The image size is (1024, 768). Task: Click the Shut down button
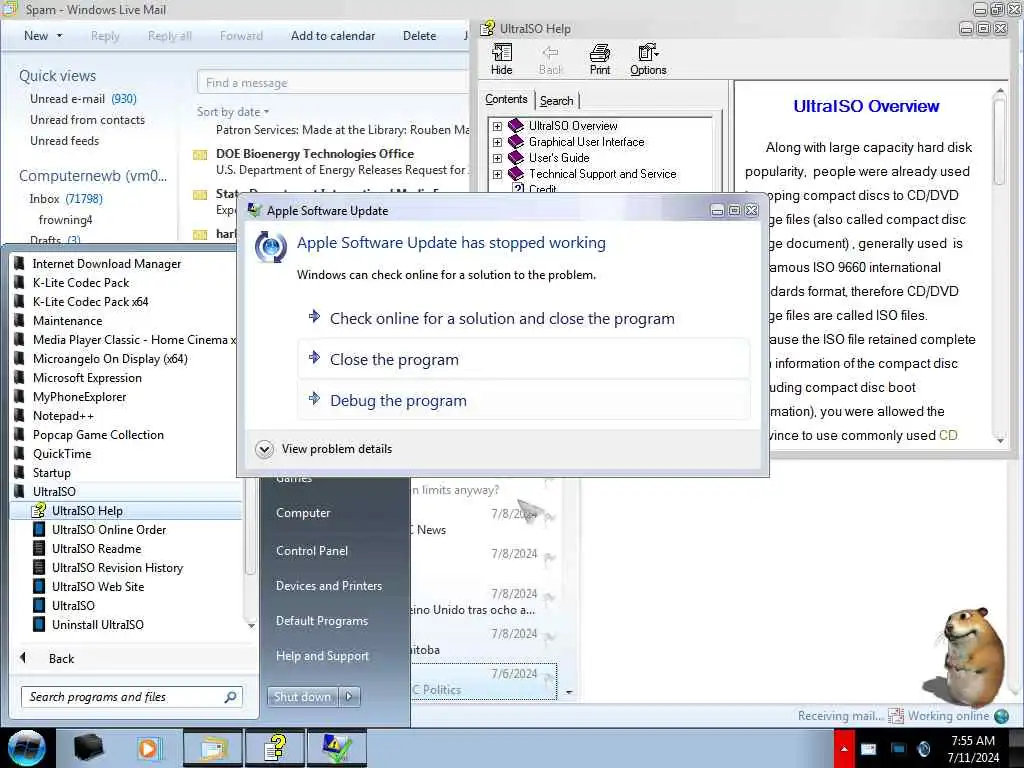pos(302,697)
